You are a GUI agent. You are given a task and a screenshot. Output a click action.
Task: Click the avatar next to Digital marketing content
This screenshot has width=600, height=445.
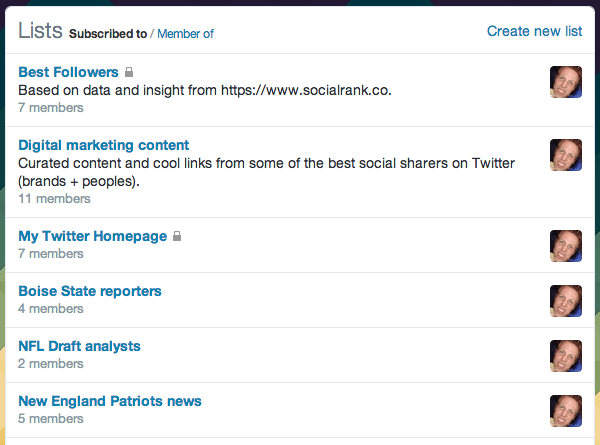[x=566, y=155]
